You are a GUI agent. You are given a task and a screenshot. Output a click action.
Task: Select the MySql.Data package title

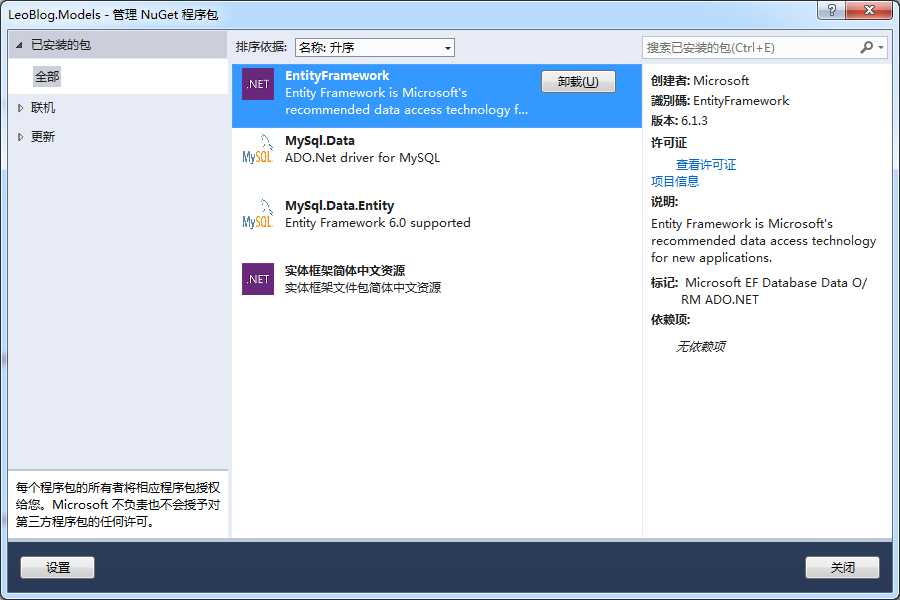pos(320,141)
